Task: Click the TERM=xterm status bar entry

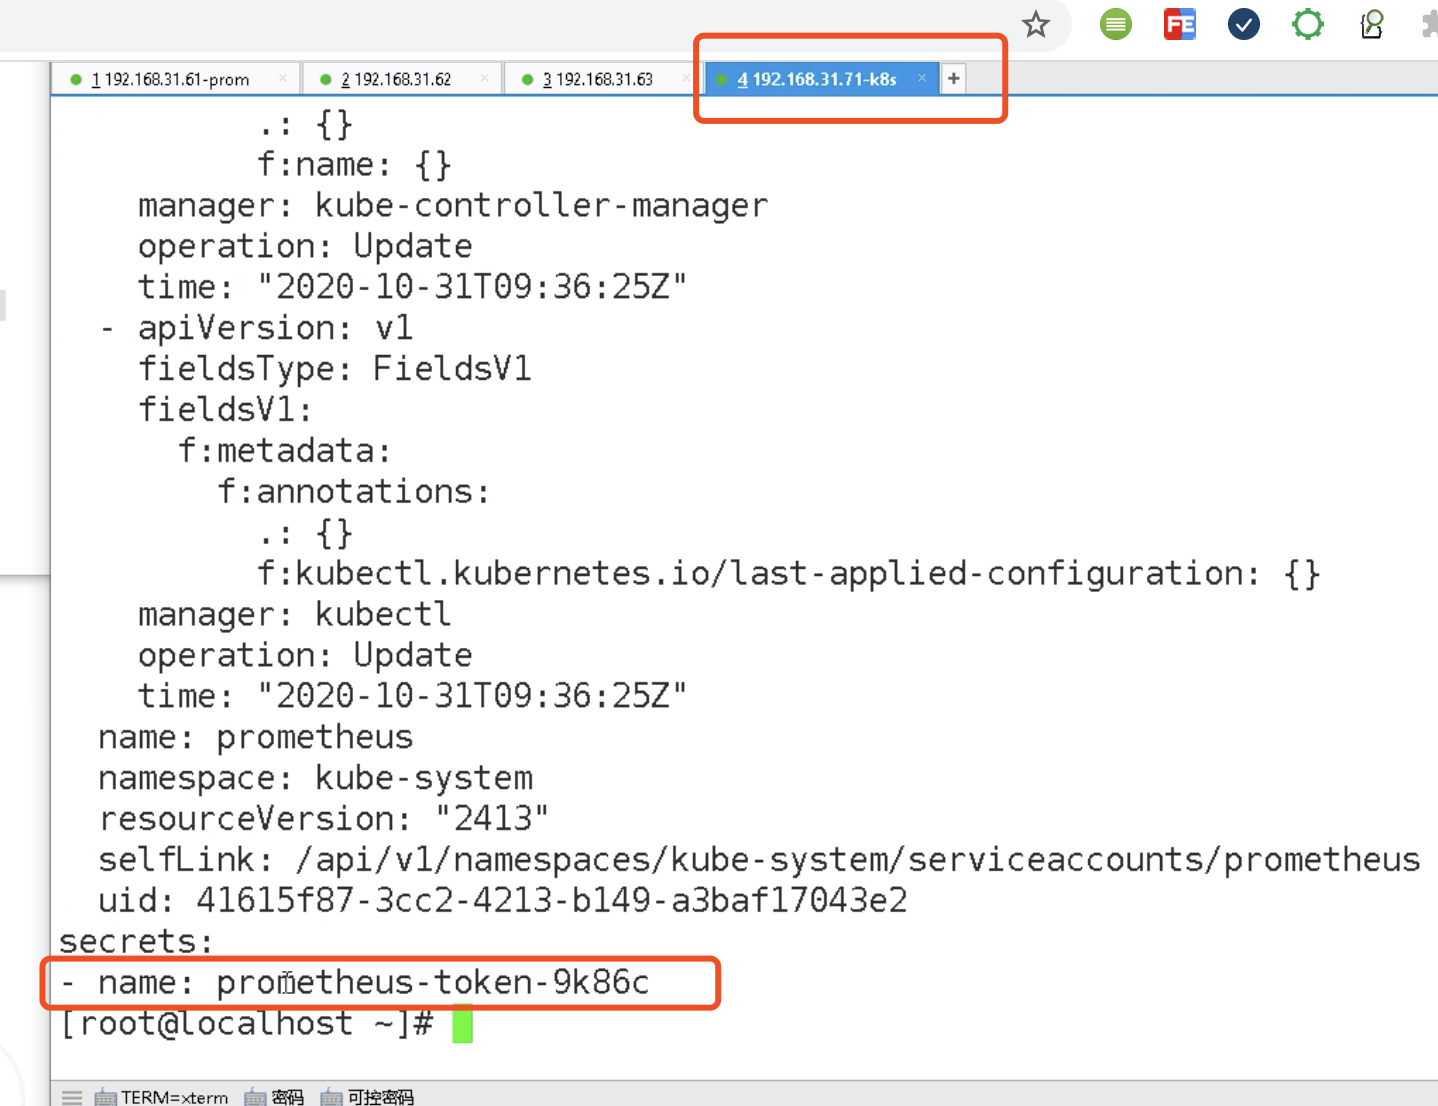Action: click(x=162, y=1097)
